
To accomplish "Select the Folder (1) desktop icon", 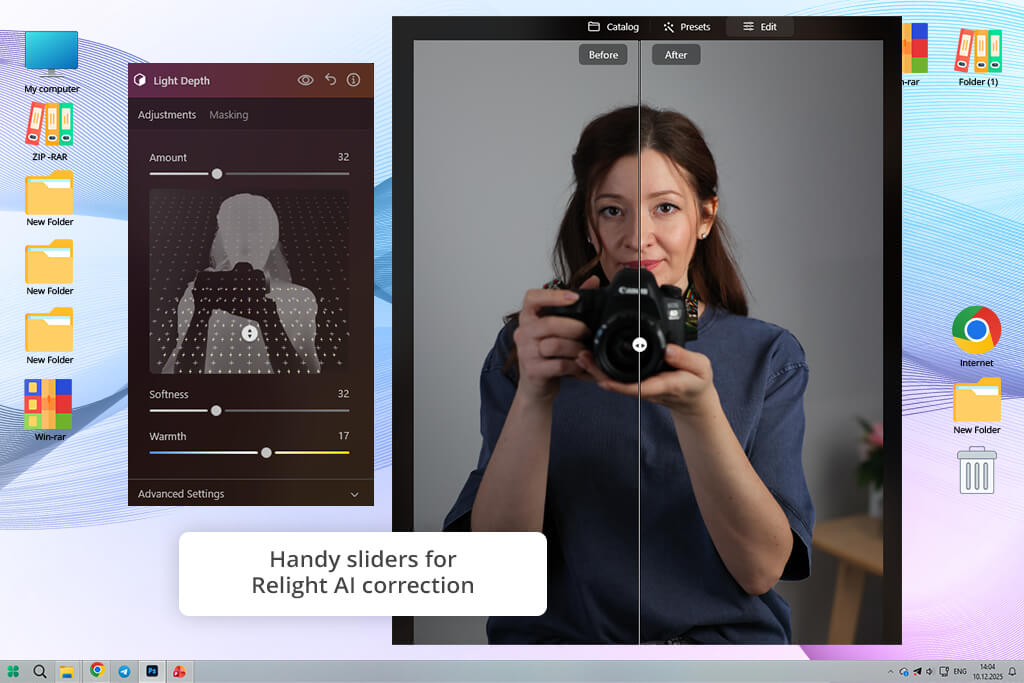I will pyautogui.click(x=978, y=57).
